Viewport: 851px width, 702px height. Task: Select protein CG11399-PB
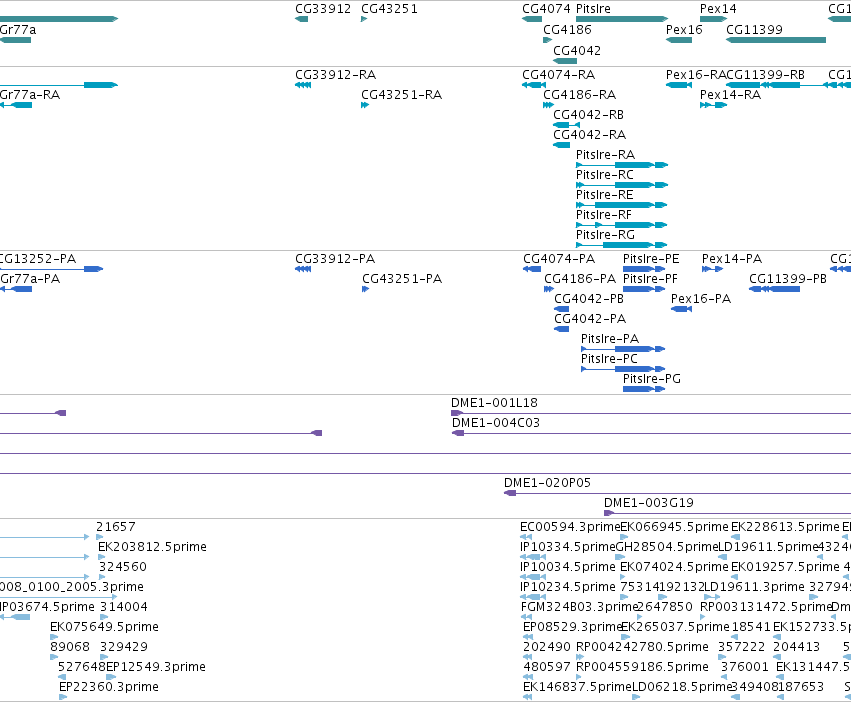pos(788,279)
